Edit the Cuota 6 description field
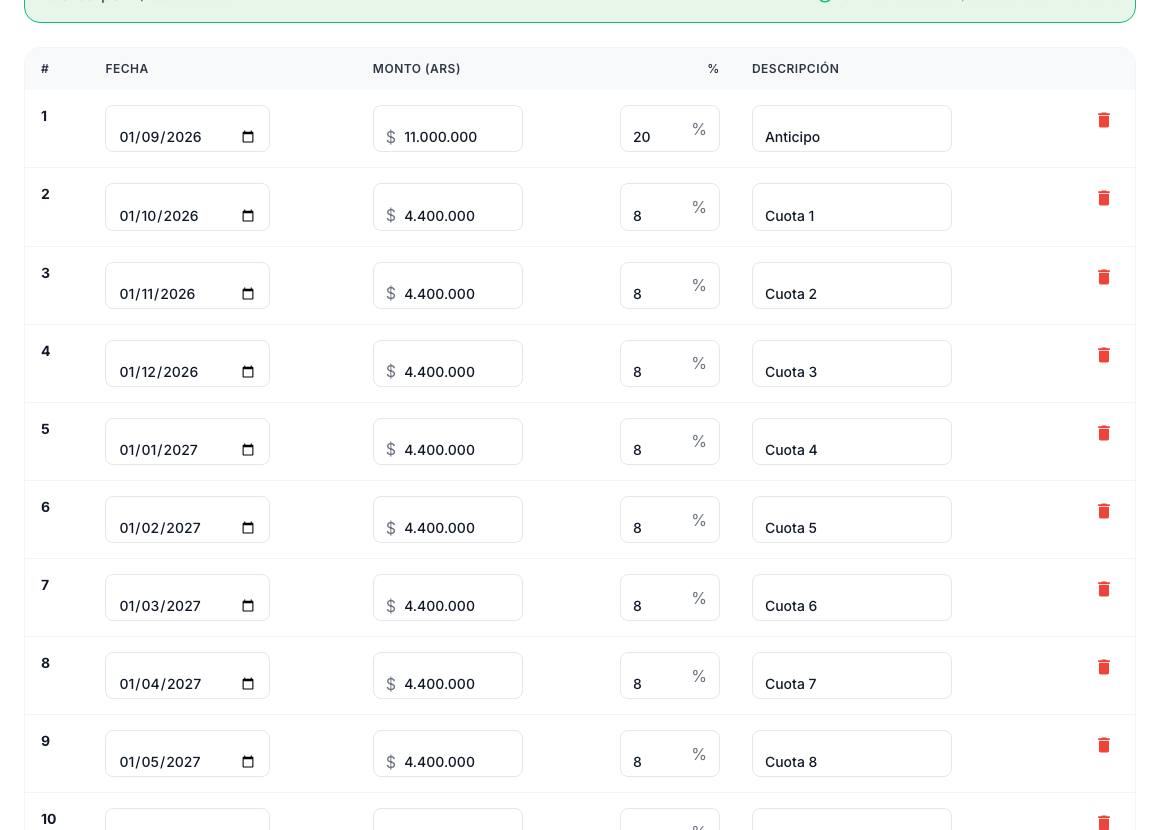This screenshot has width=1160, height=830. [x=852, y=598]
